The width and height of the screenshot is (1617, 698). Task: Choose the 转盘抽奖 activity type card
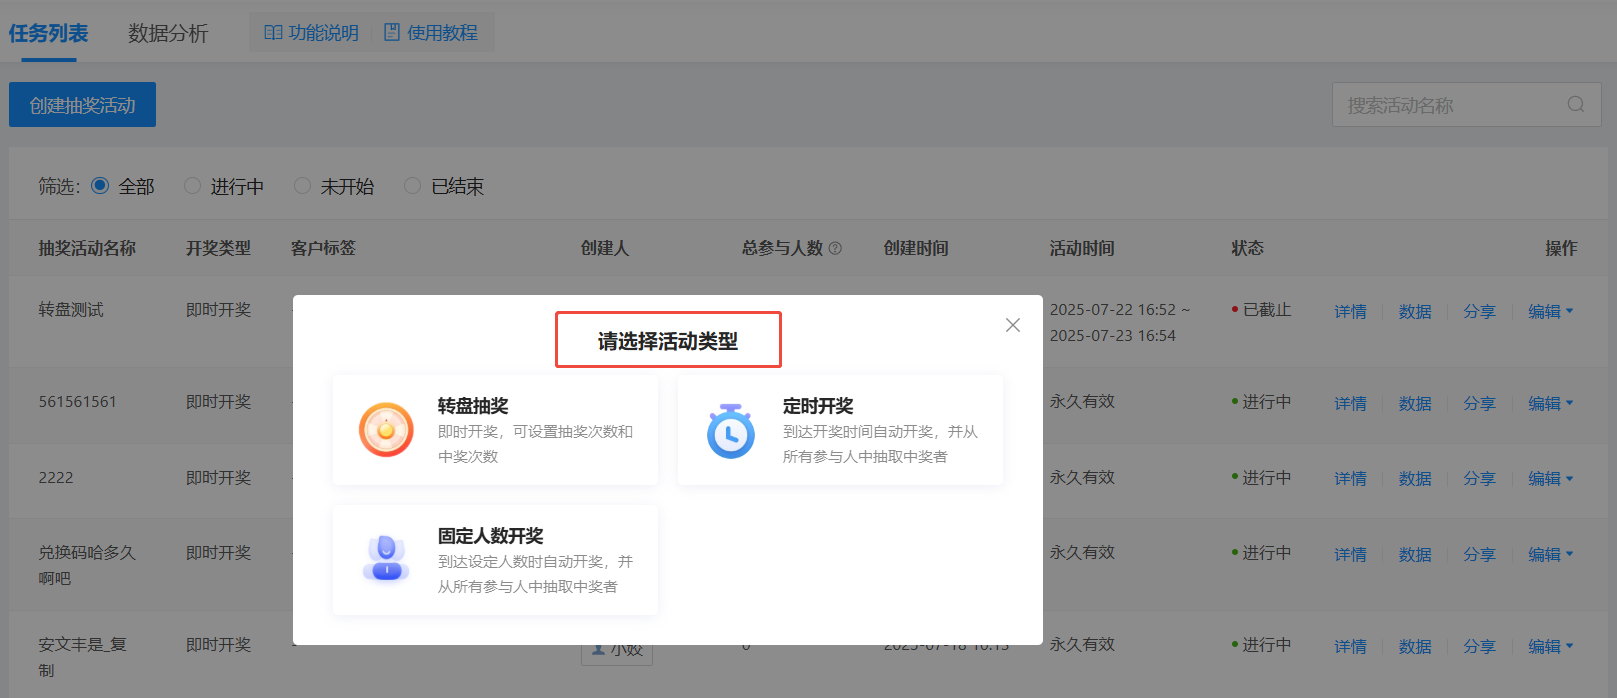point(495,430)
